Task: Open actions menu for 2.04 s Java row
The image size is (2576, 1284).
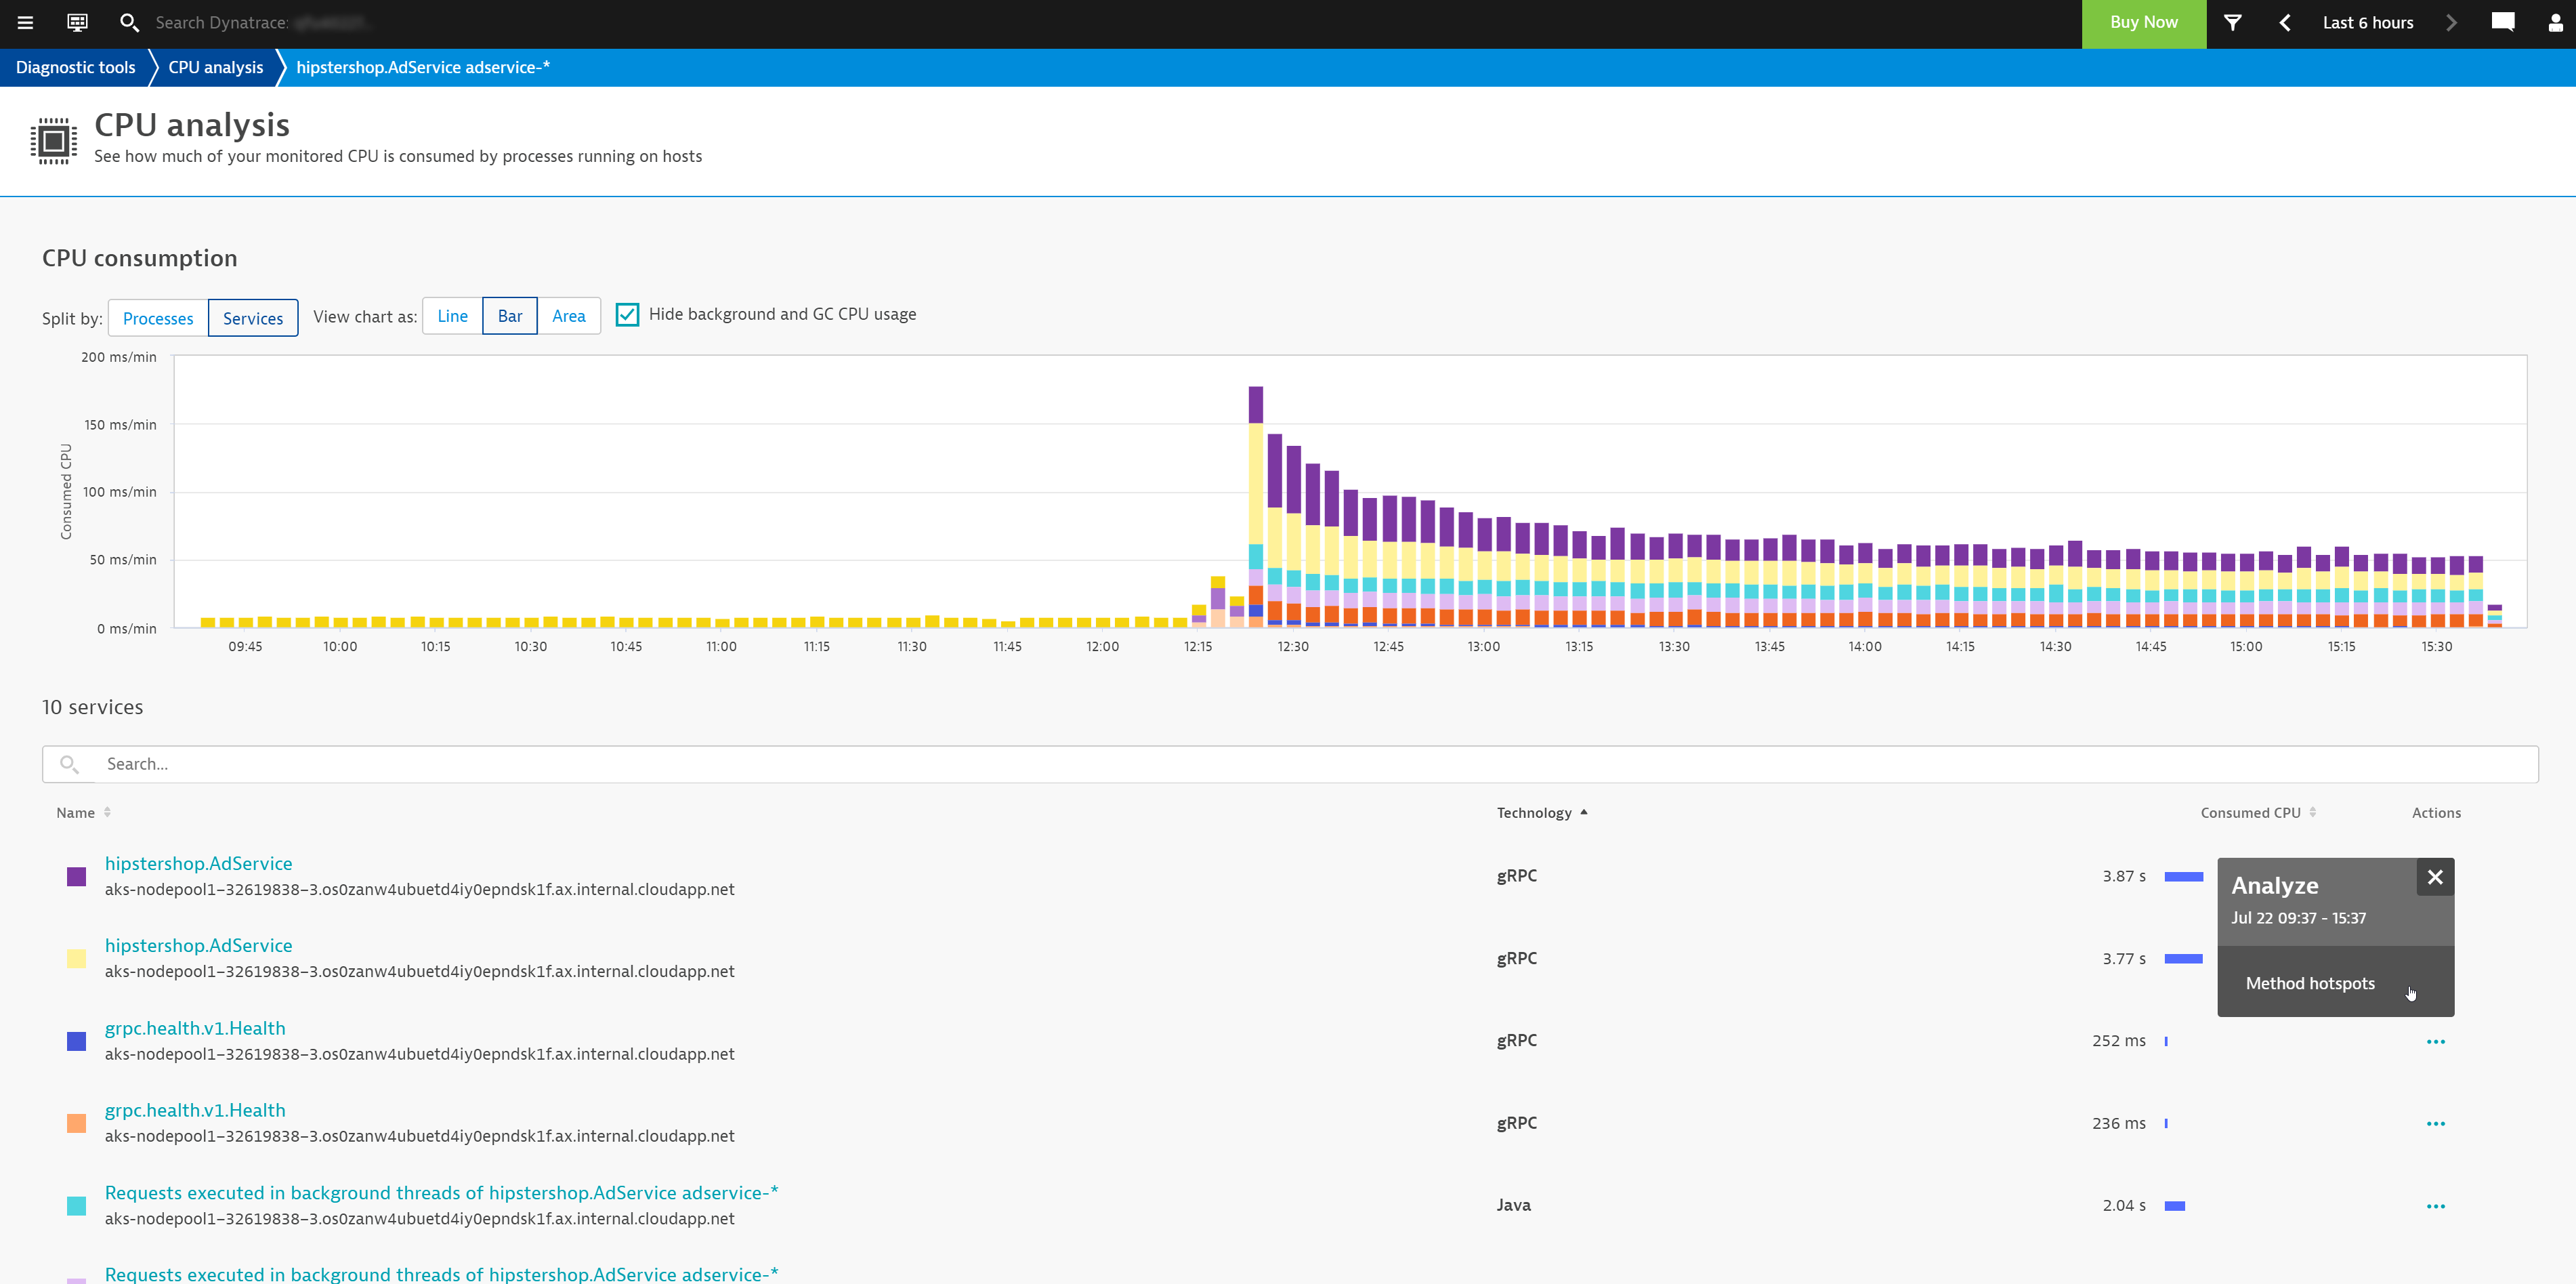Action: pos(2435,1206)
